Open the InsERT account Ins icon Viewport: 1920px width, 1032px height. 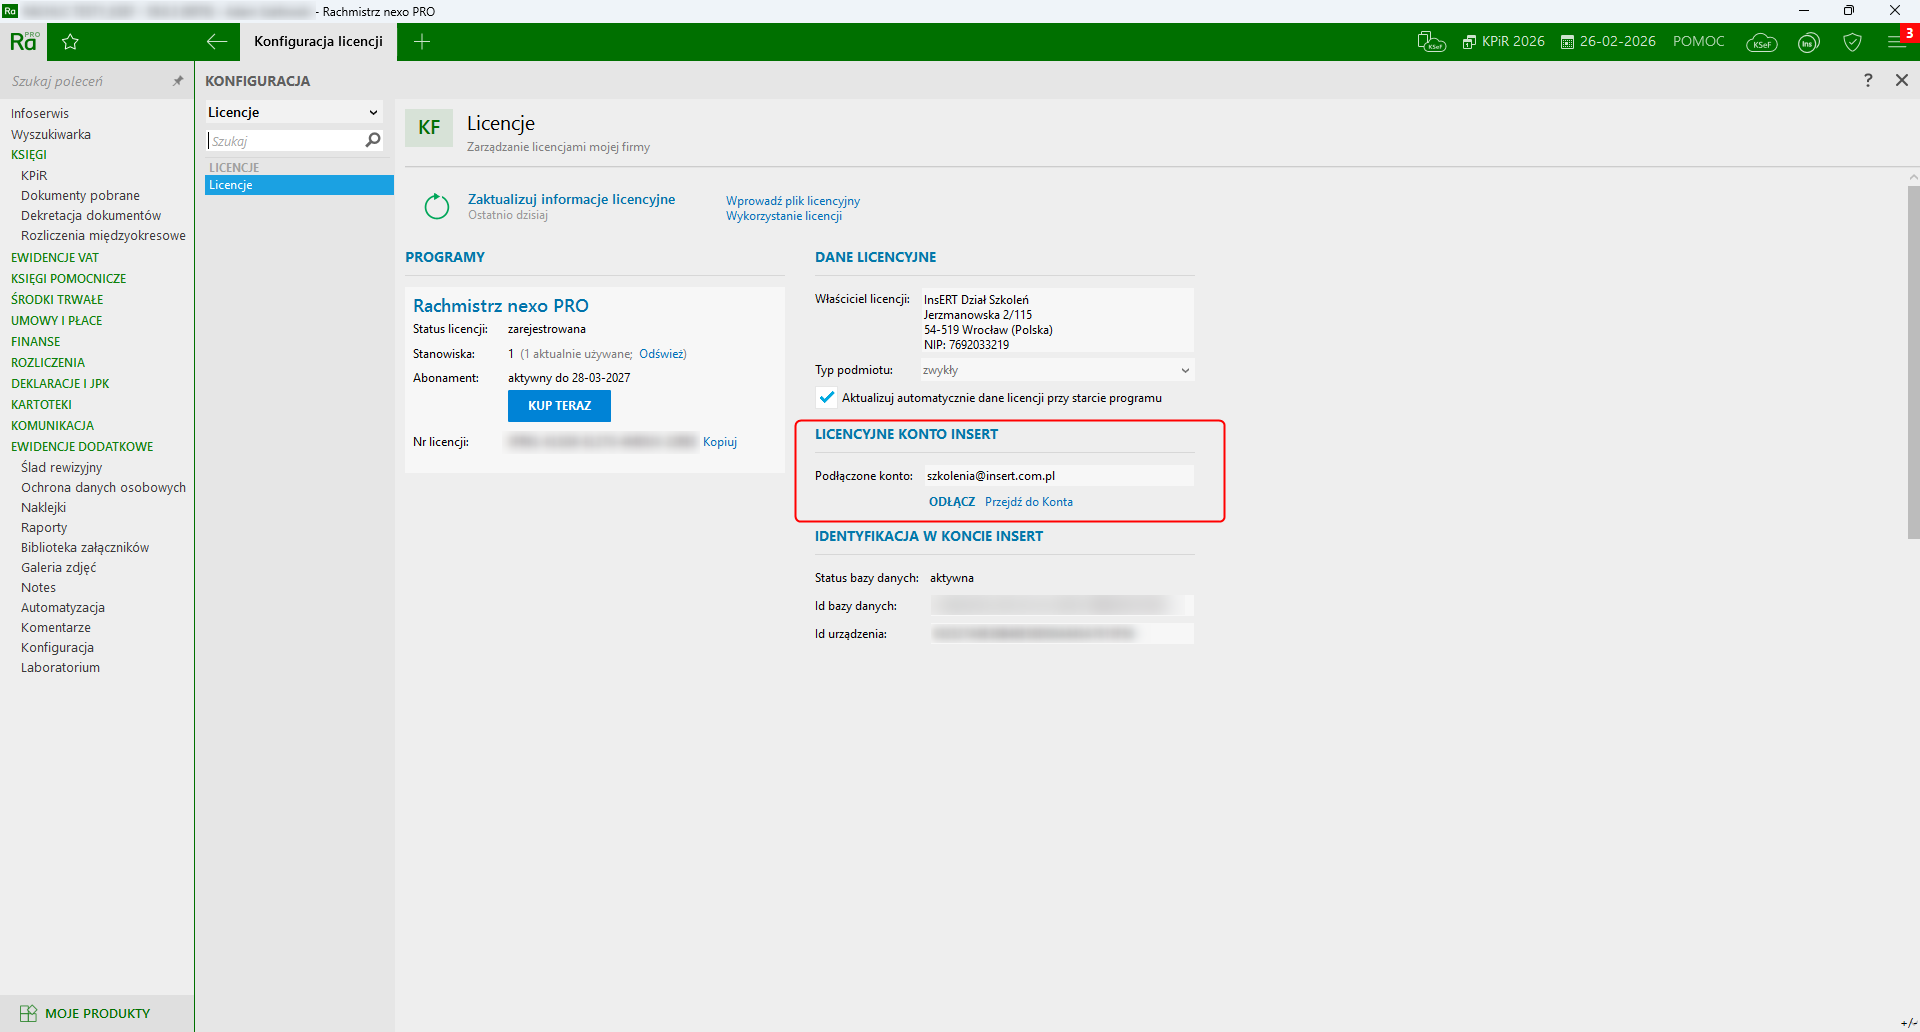(x=1808, y=43)
